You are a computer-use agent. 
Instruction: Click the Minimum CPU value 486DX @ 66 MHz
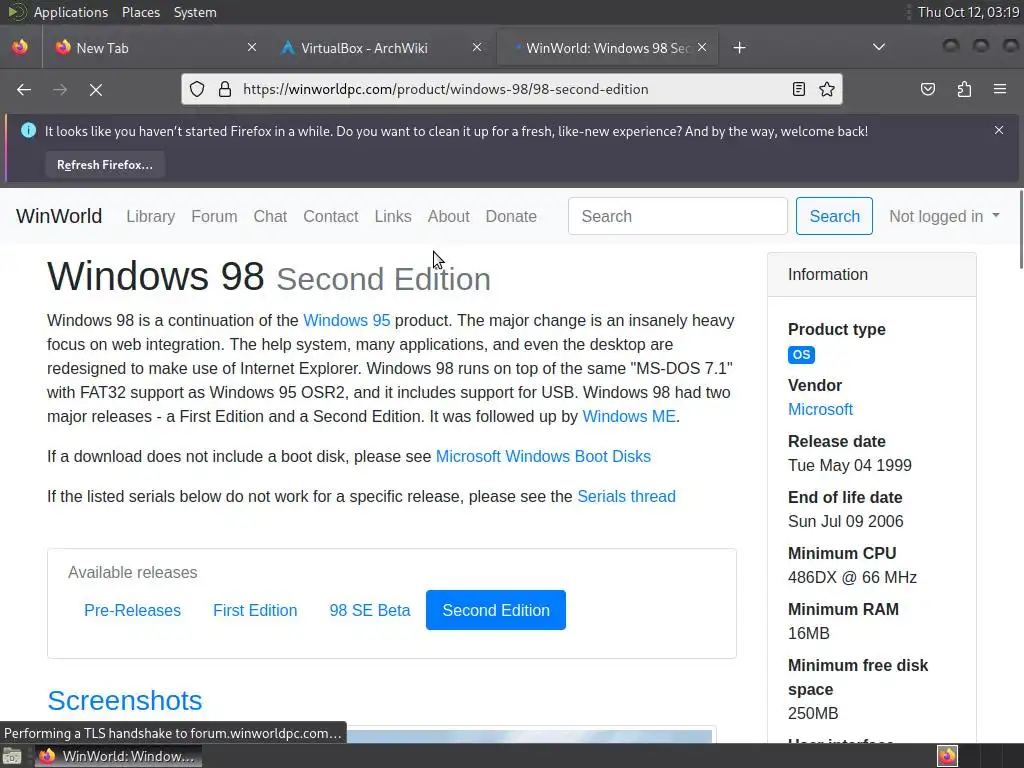point(852,577)
